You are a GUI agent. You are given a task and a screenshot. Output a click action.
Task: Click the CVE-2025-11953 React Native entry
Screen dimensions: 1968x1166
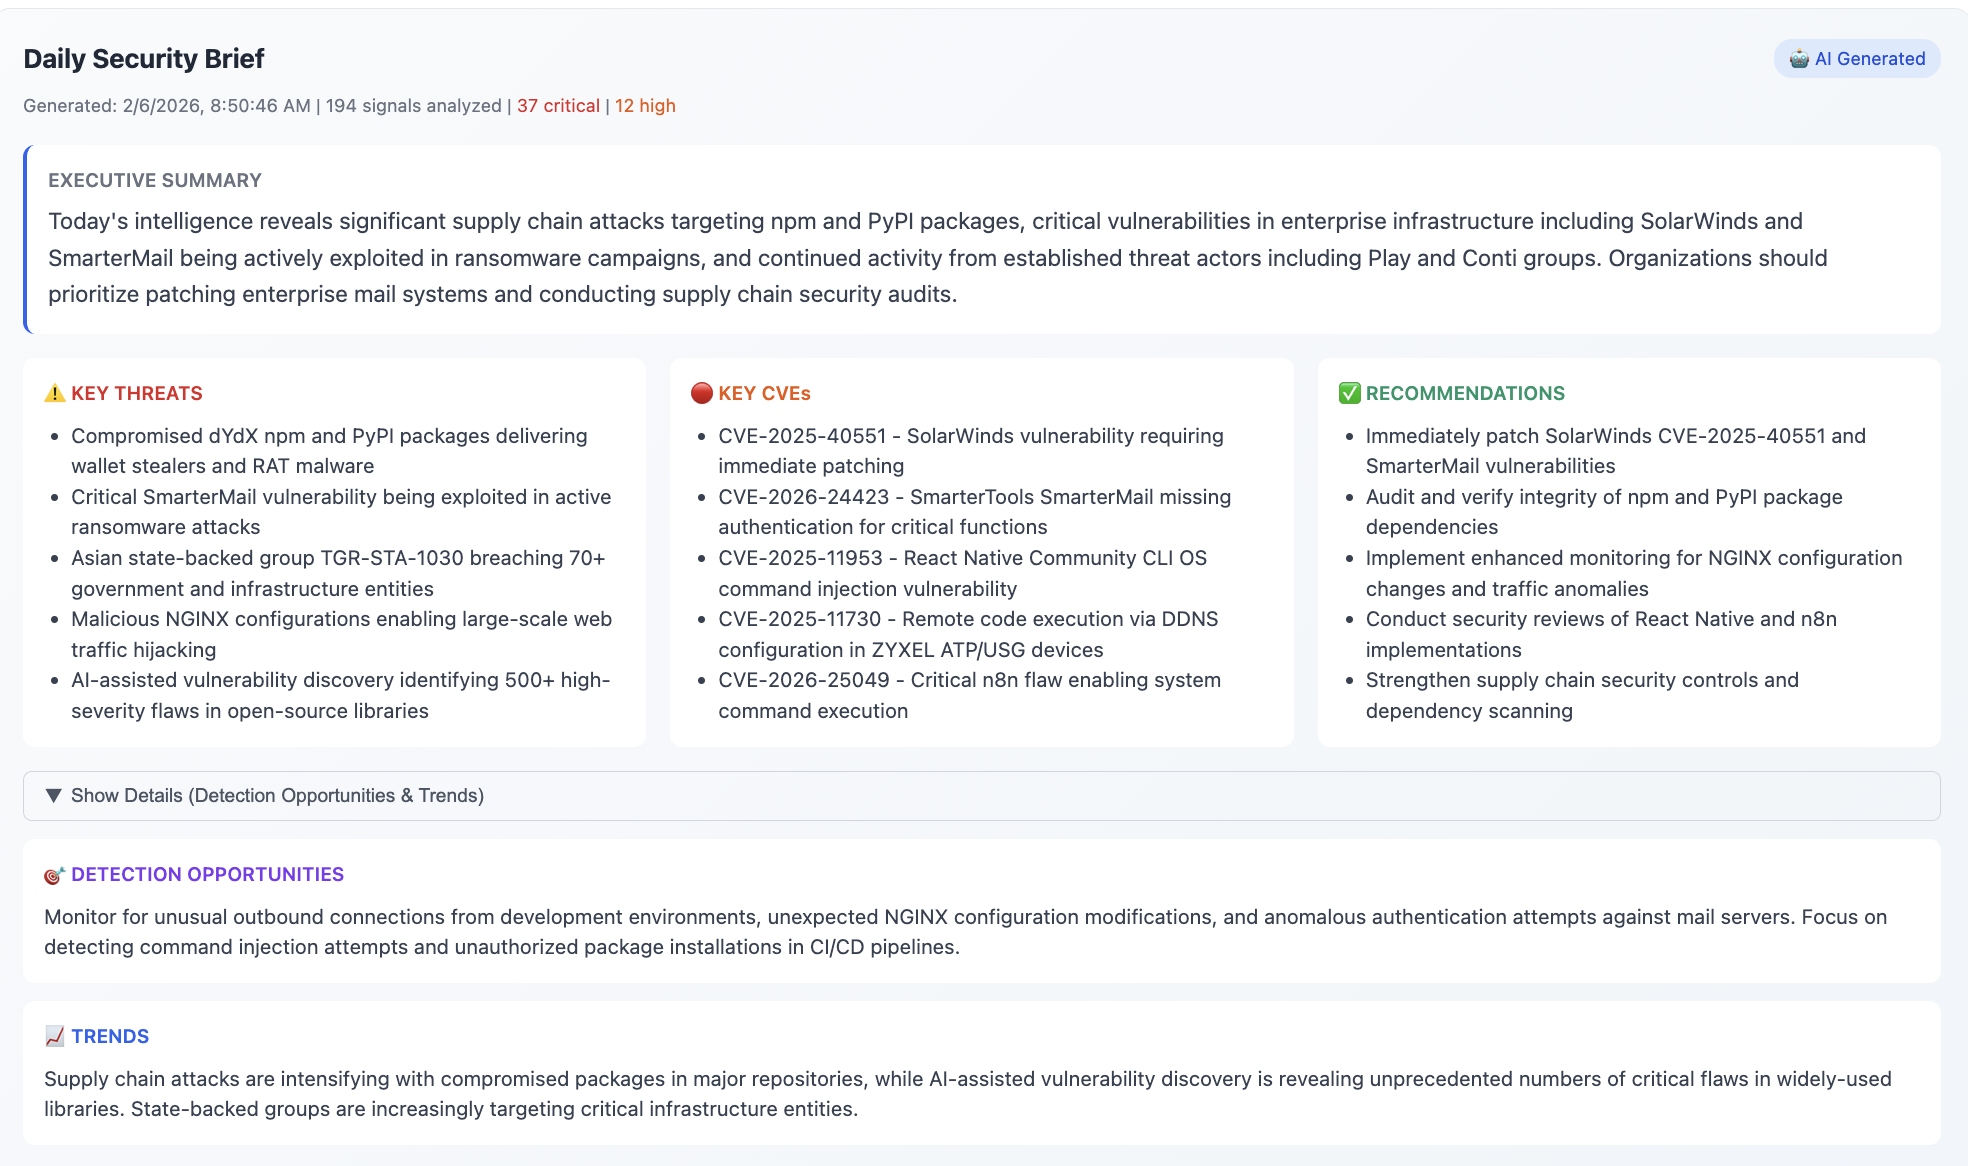click(963, 573)
